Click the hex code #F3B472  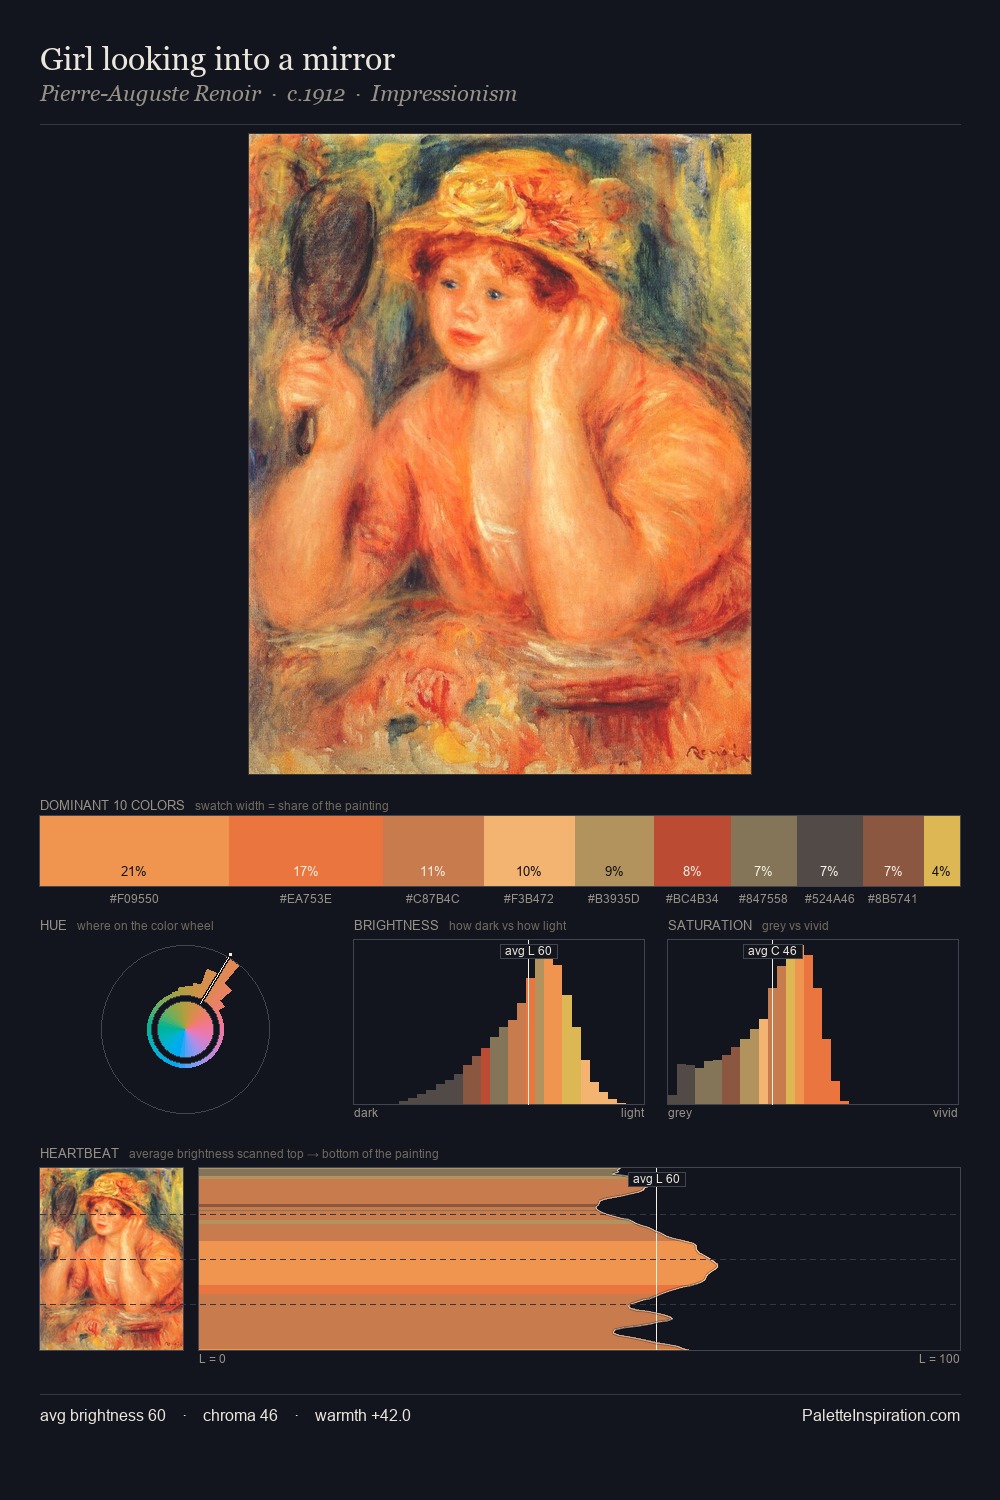(x=529, y=899)
